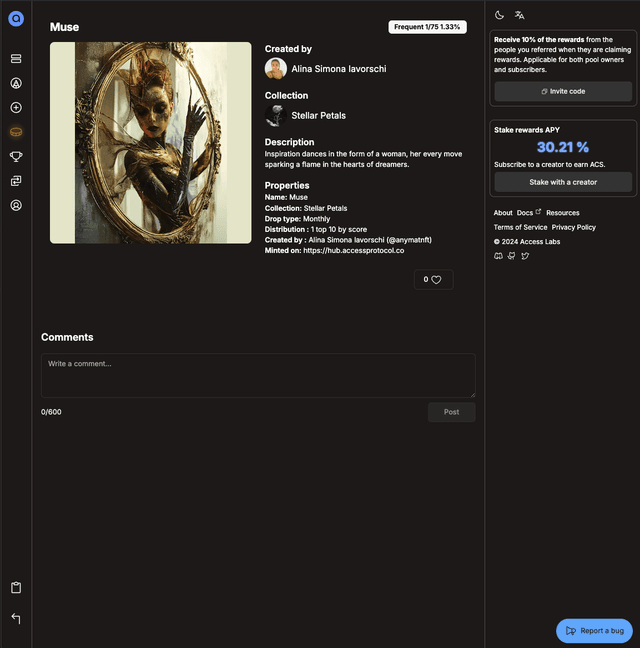Open the Terms of Service link
The height and width of the screenshot is (648, 640).
[x=520, y=227]
